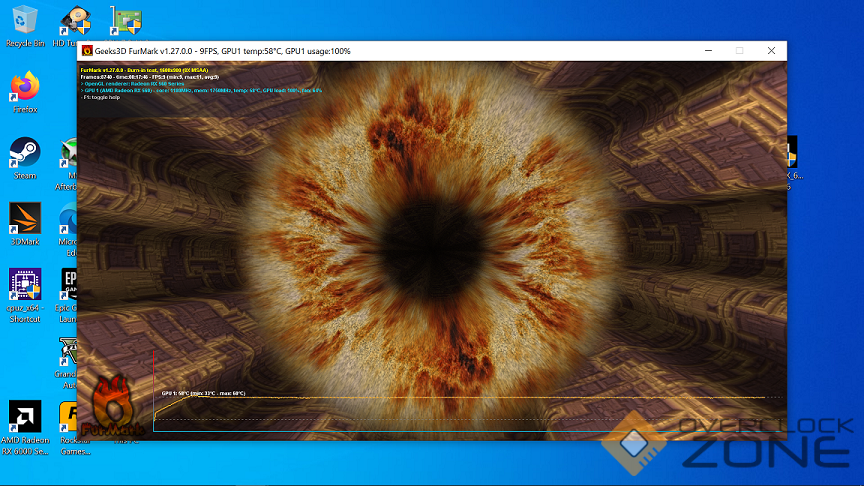Select the cpuz_x64 Shortcut icon

(x=25, y=296)
